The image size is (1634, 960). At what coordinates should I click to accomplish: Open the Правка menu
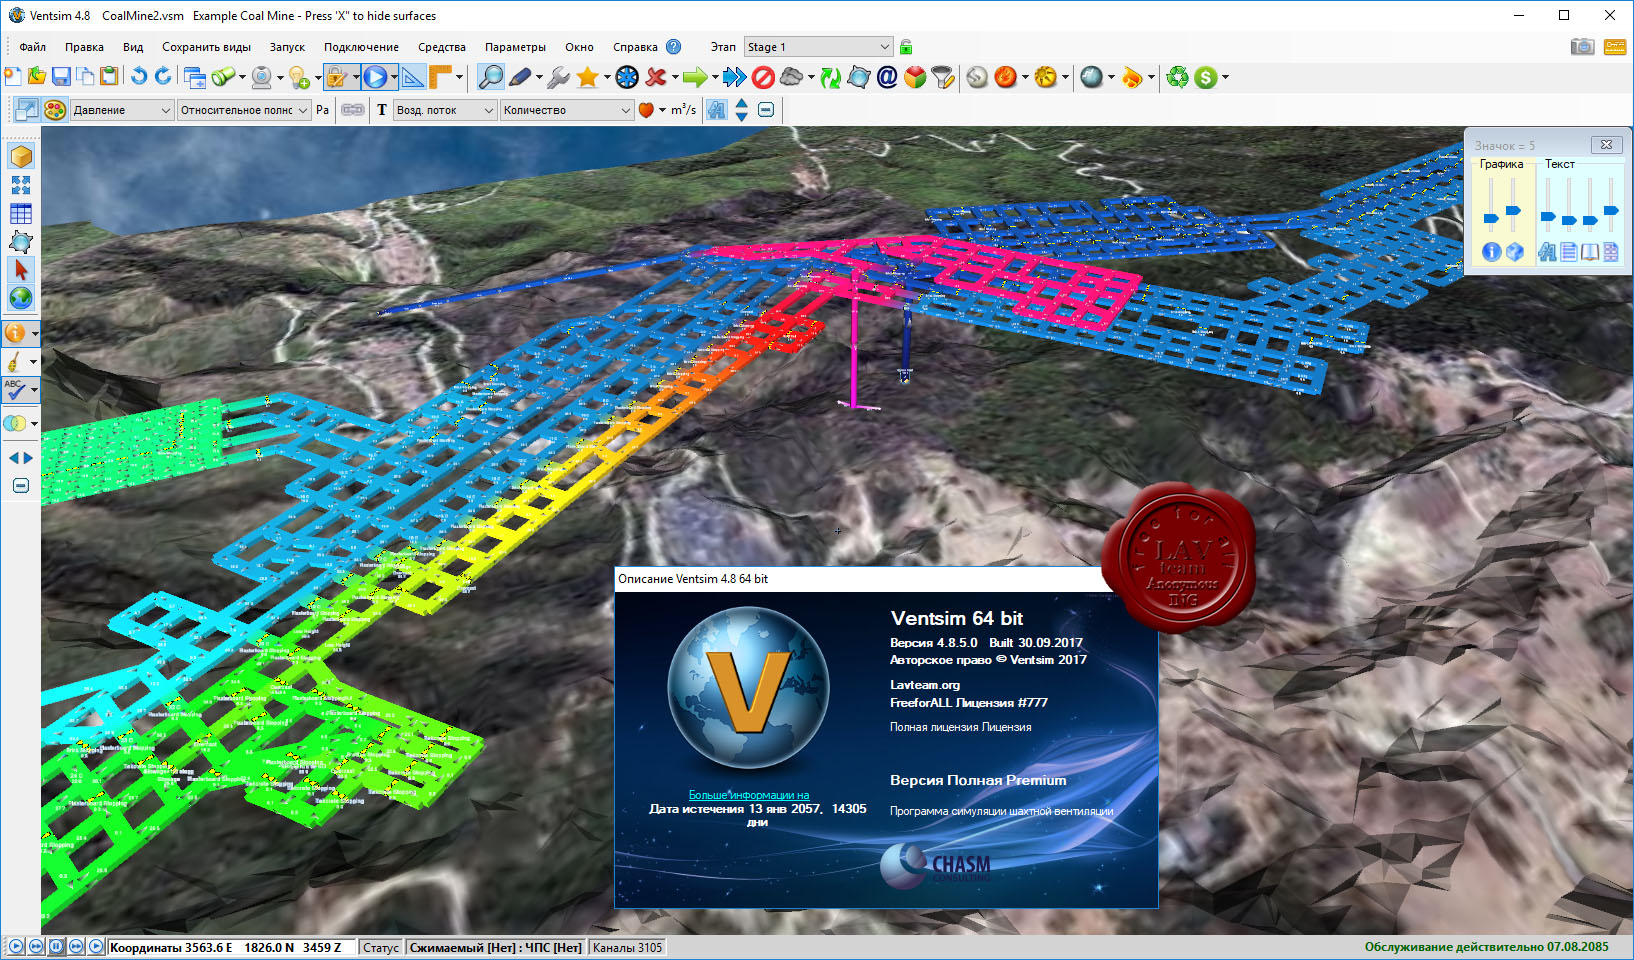(x=84, y=47)
